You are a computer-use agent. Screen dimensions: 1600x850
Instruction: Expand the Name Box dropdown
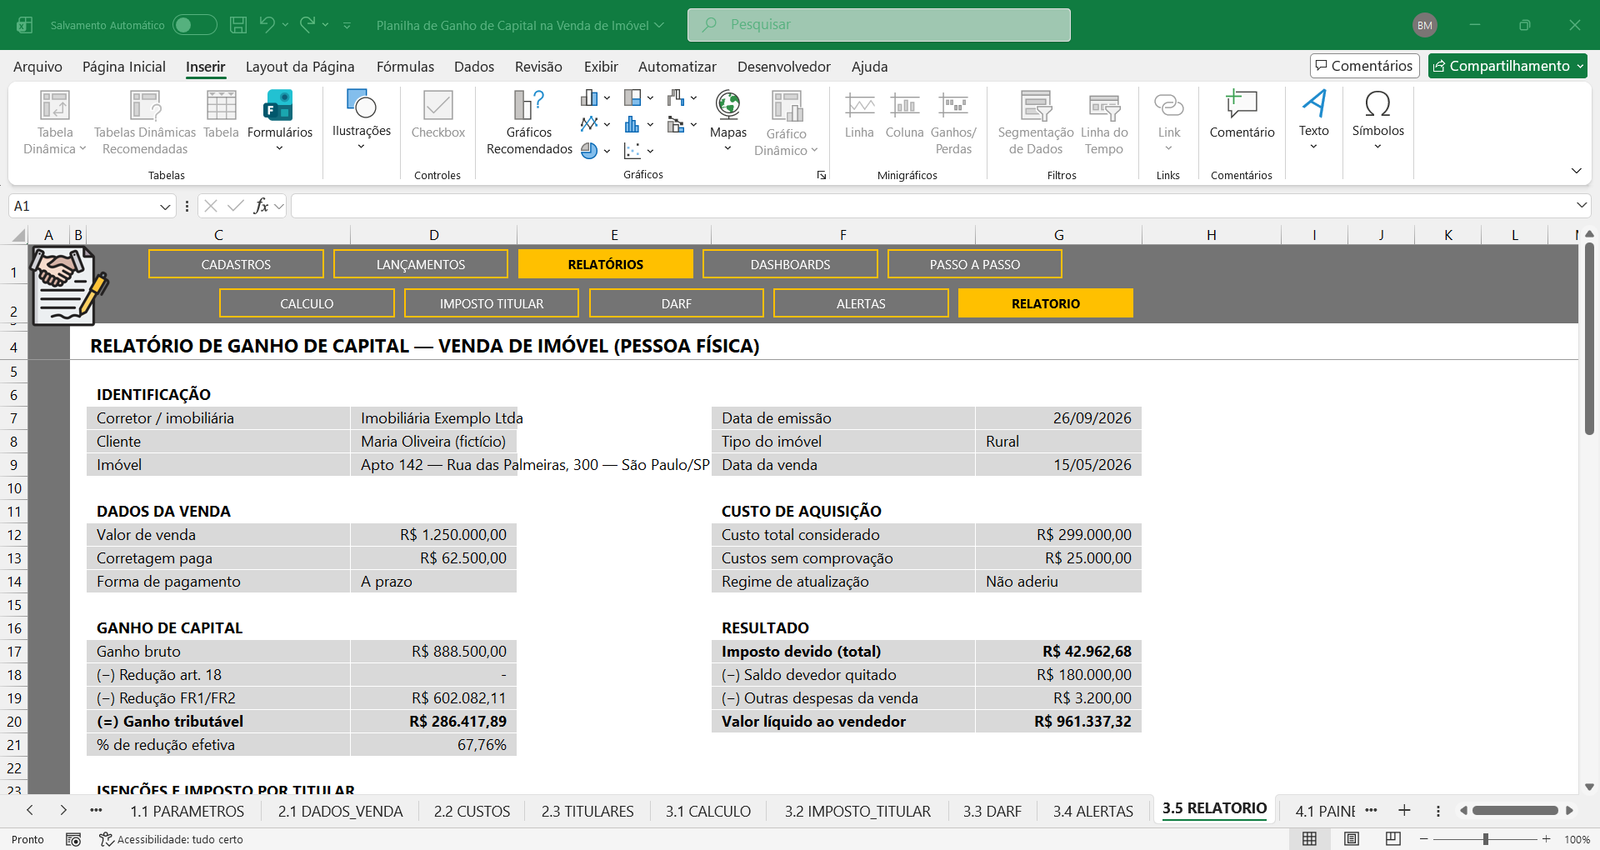(165, 206)
